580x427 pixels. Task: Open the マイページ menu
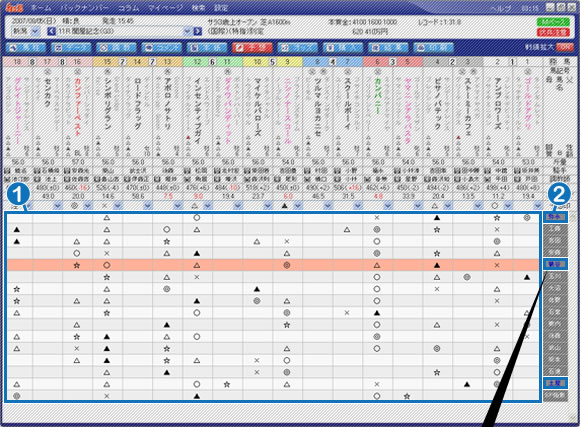[165, 7]
